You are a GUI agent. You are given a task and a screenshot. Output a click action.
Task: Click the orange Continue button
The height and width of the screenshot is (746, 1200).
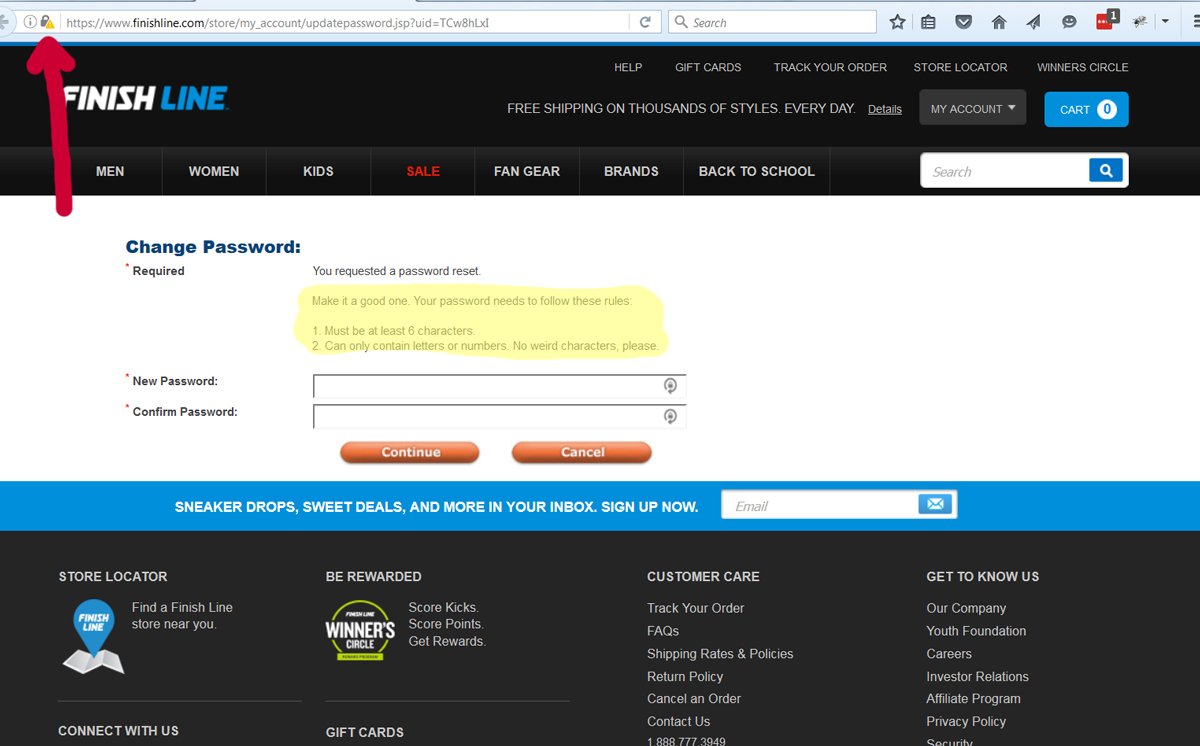[410, 452]
